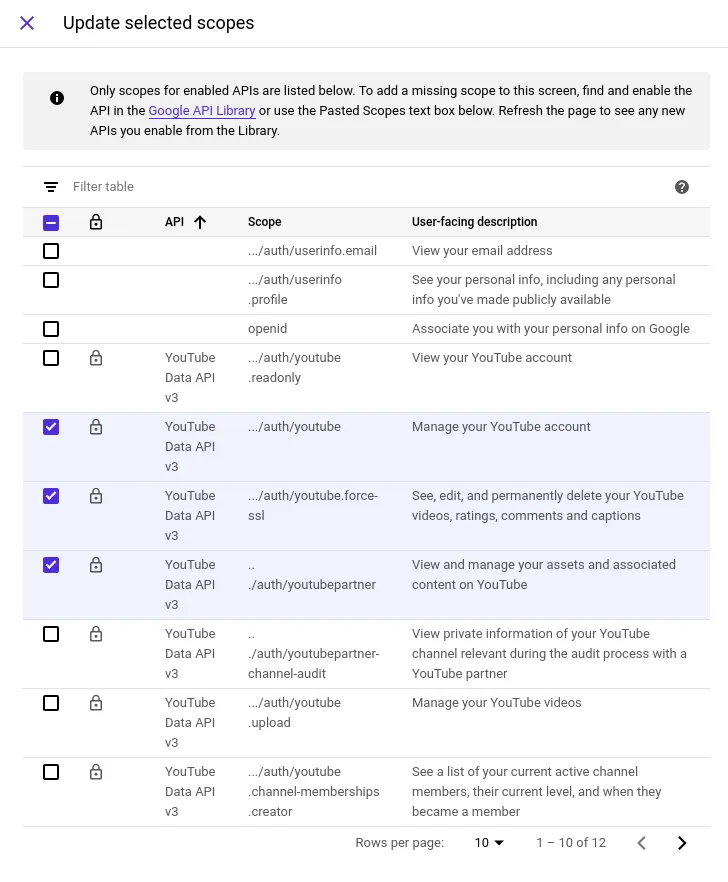Check the youtube.upload scope checkbox
This screenshot has width=728, height=882.
coord(51,703)
